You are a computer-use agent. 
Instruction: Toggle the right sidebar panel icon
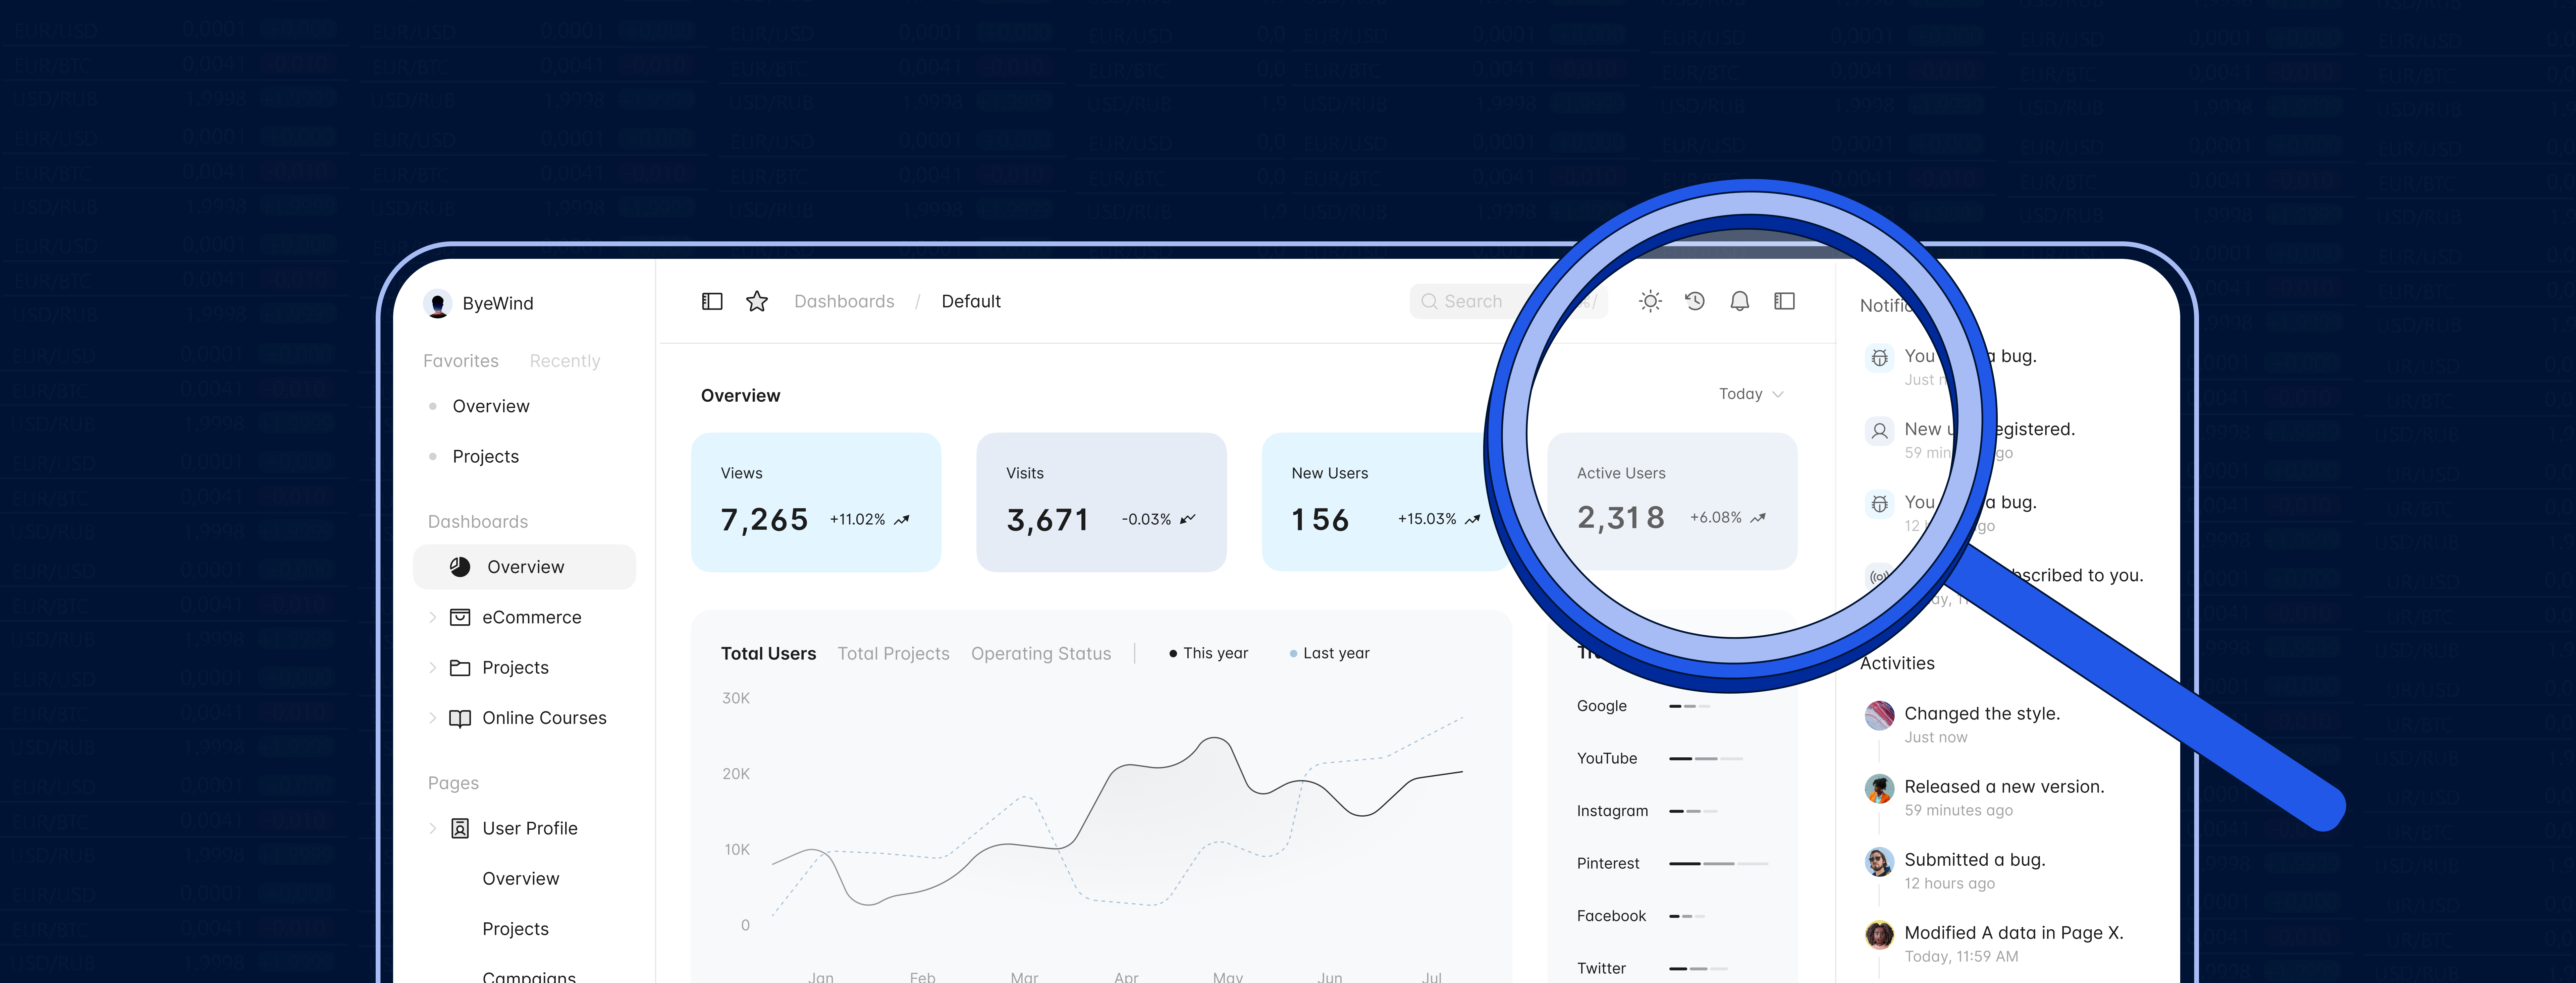pos(1785,301)
